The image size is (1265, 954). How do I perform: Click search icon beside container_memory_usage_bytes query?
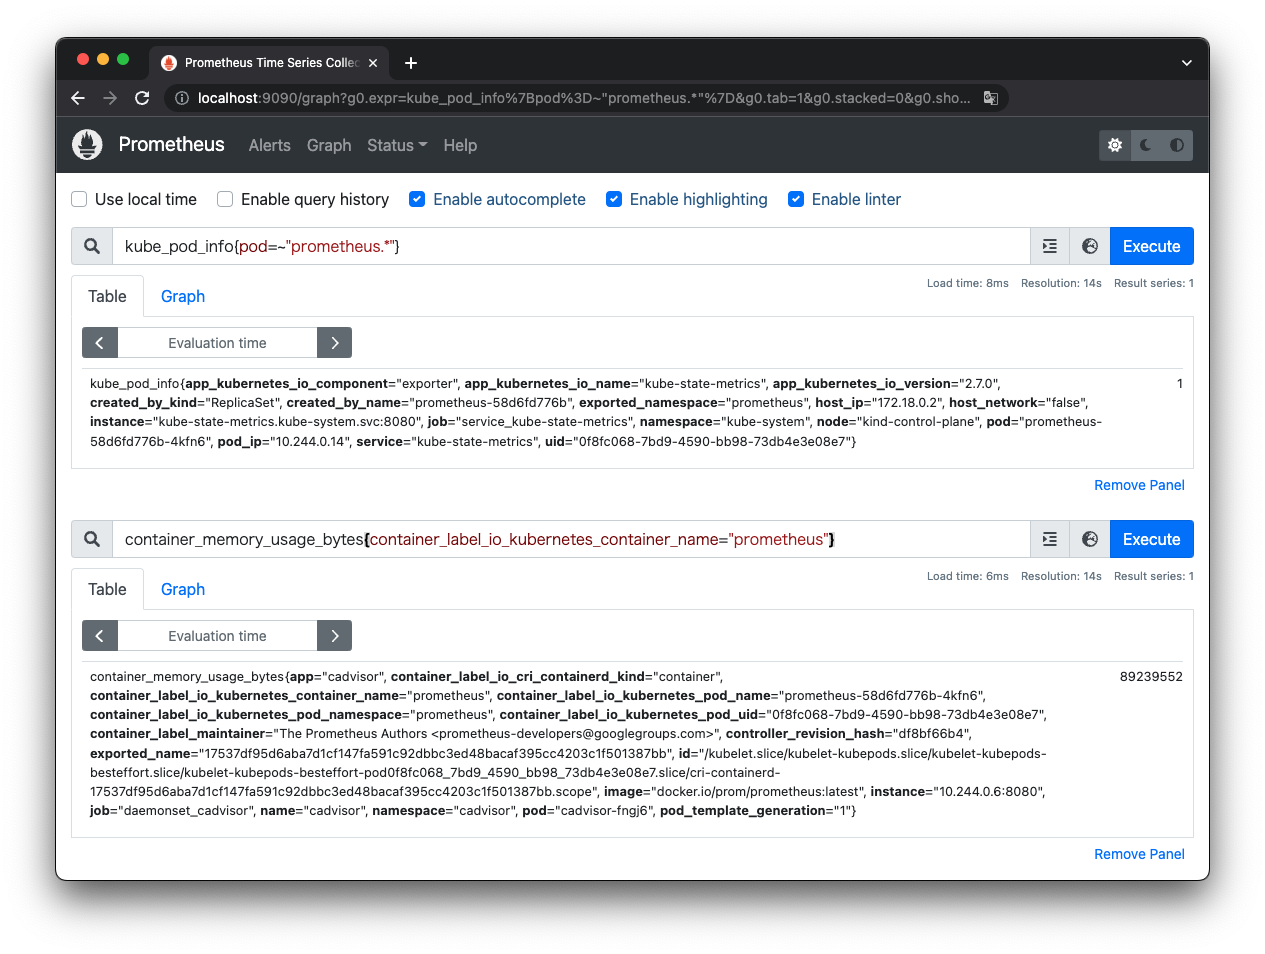(92, 539)
